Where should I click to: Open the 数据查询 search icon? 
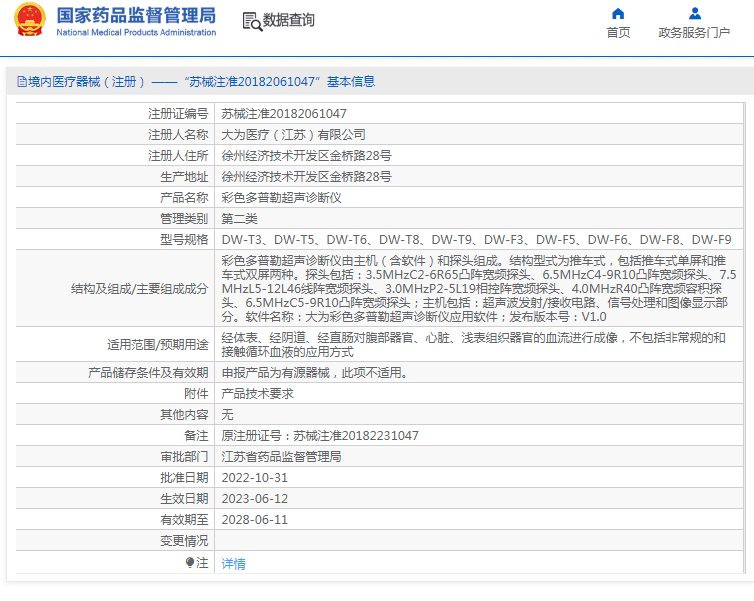tap(252, 22)
